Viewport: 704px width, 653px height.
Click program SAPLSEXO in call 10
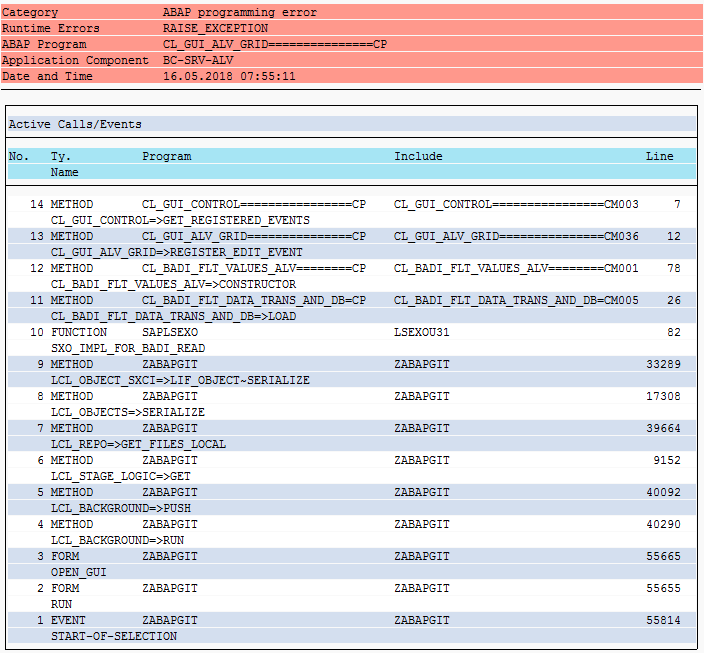click(170, 332)
